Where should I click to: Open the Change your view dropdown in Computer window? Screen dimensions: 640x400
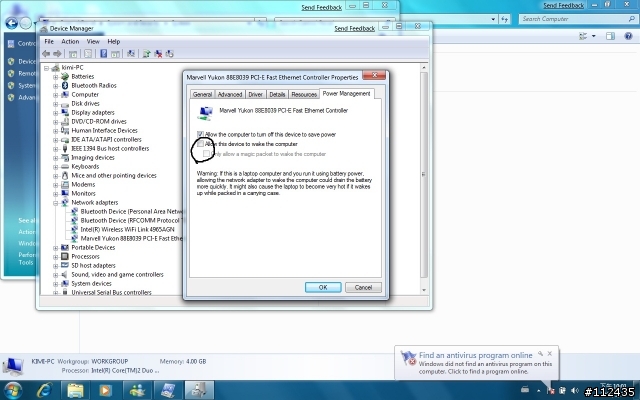(x=593, y=36)
